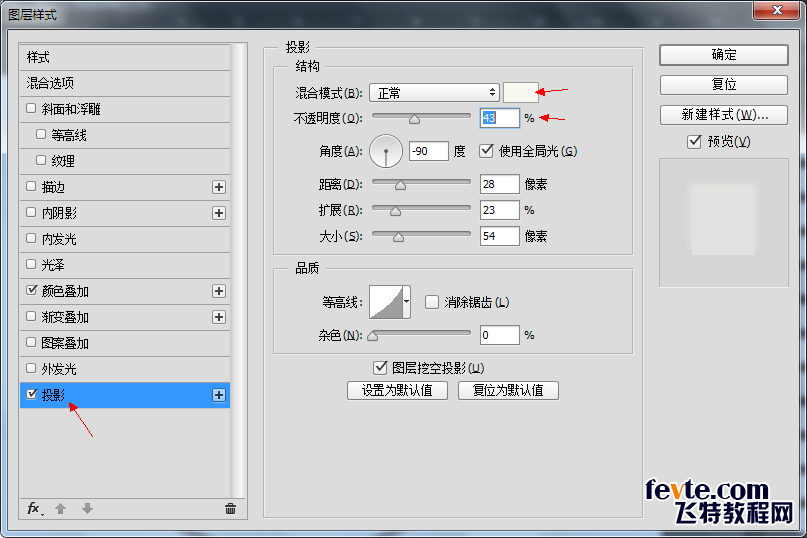
Task: Enable 内发光 effect checkbox
Action: click(31, 238)
